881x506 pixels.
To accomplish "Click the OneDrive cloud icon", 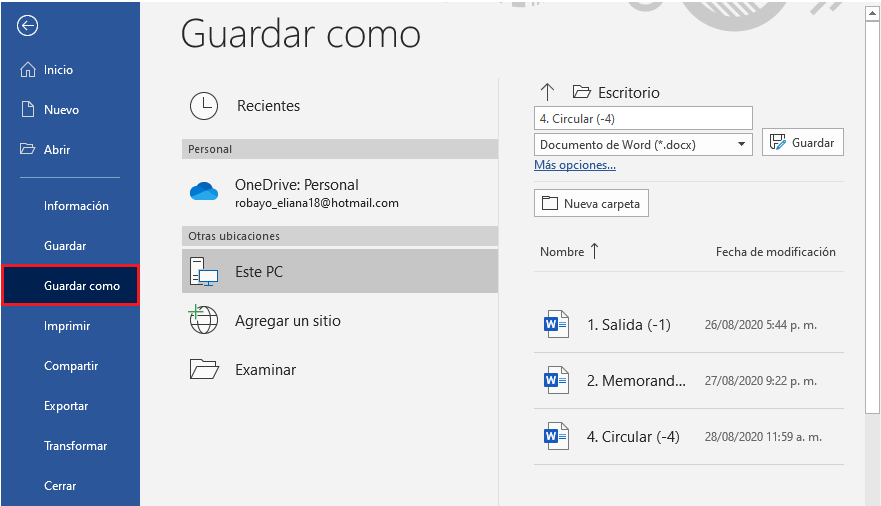I will pos(204,192).
